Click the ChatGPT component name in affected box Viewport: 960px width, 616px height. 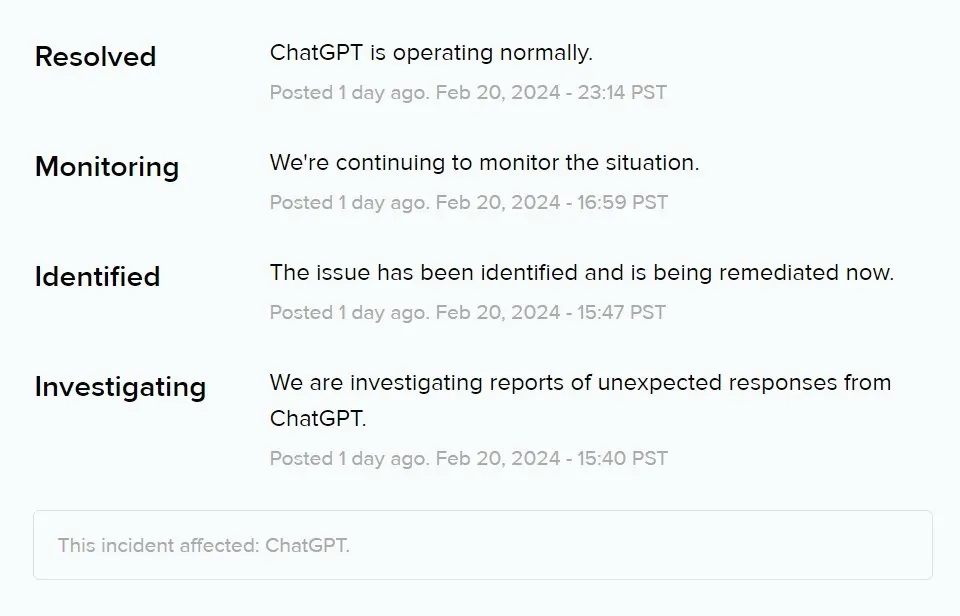[307, 545]
